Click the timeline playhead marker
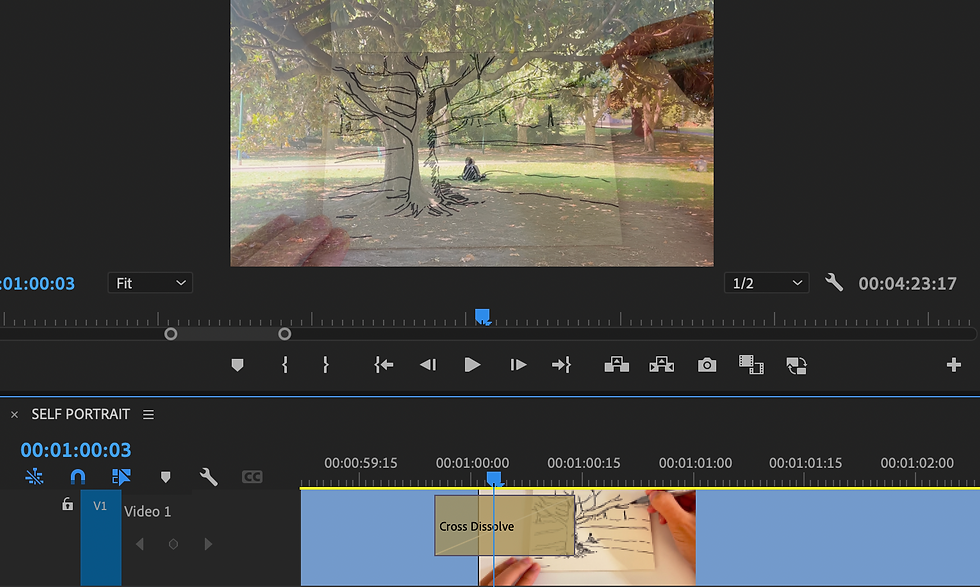980x587 pixels. (x=494, y=479)
